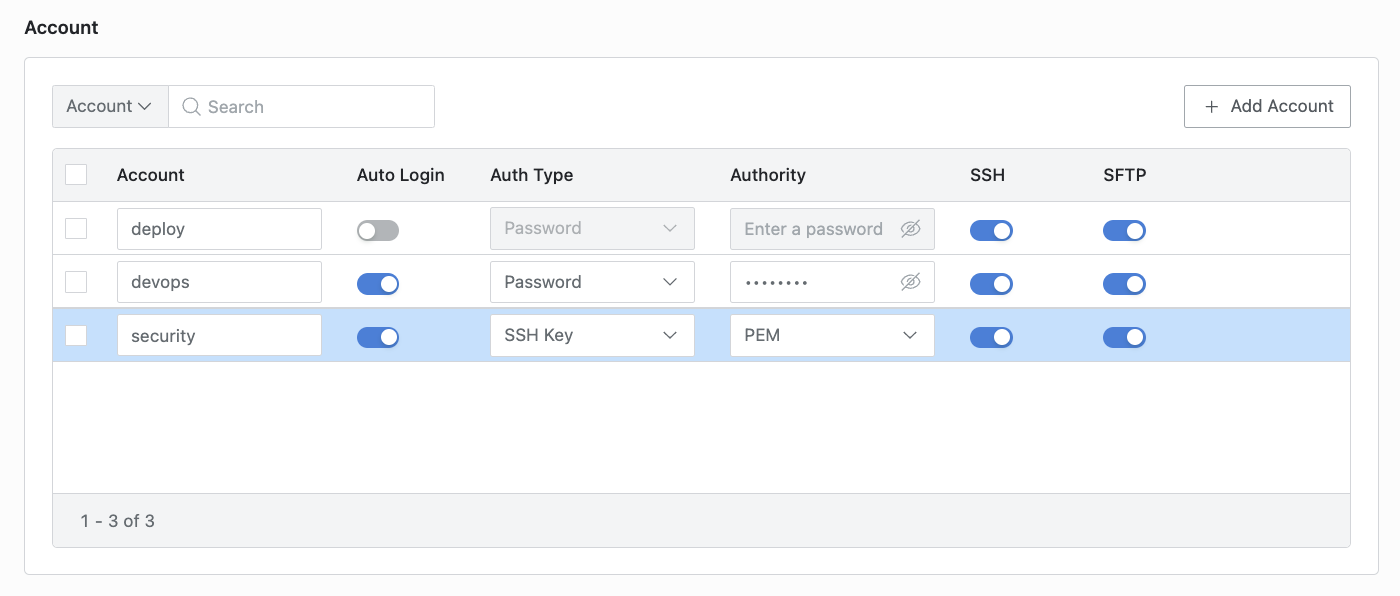This screenshot has height=596, width=1400.
Task: Click the Add Account button
Action: click(1267, 107)
